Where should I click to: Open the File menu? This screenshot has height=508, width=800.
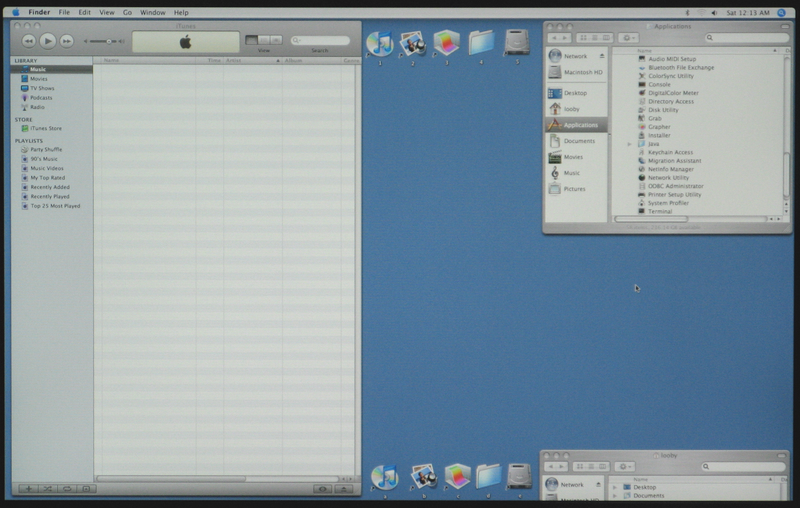point(64,12)
